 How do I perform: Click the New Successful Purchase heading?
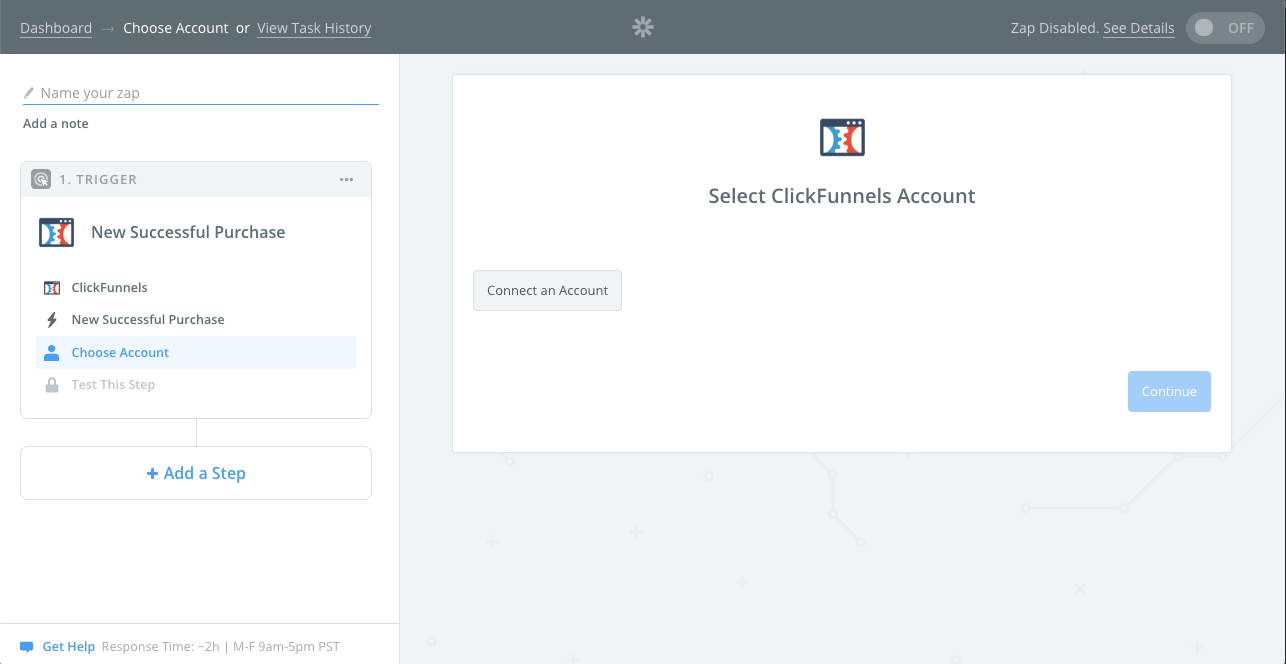[x=188, y=232]
